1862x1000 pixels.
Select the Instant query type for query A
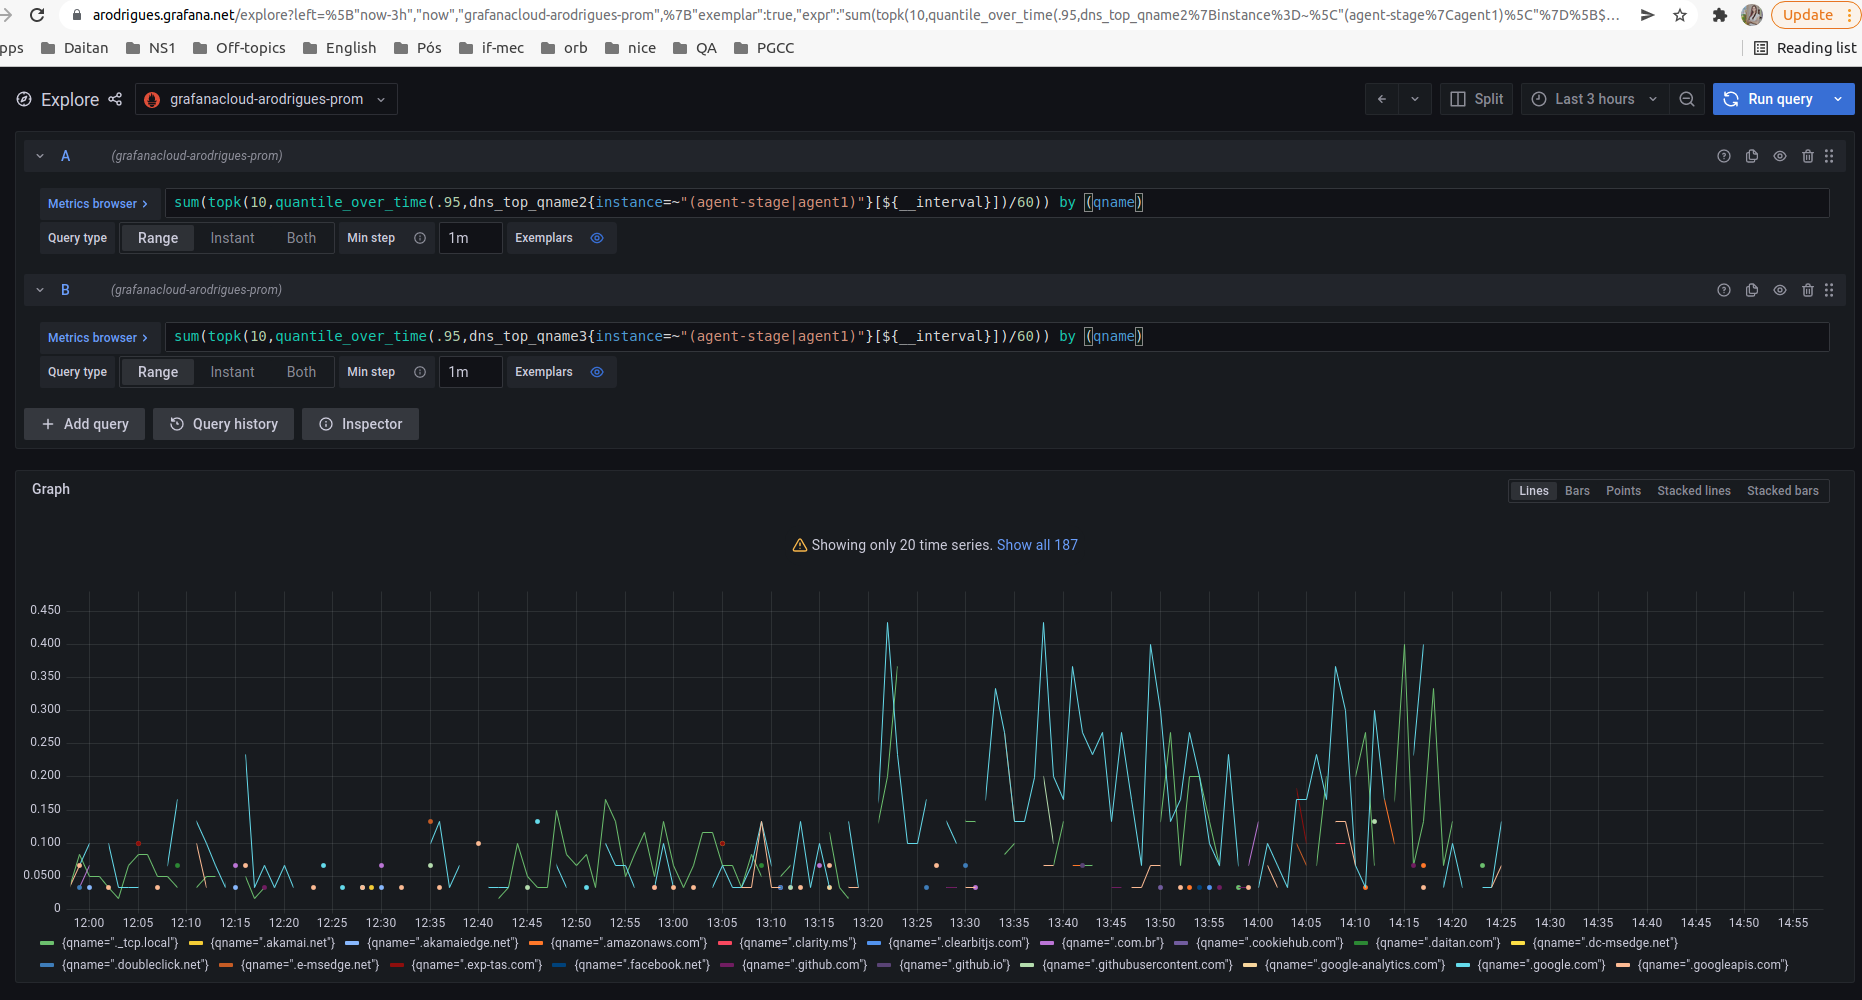click(232, 238)
